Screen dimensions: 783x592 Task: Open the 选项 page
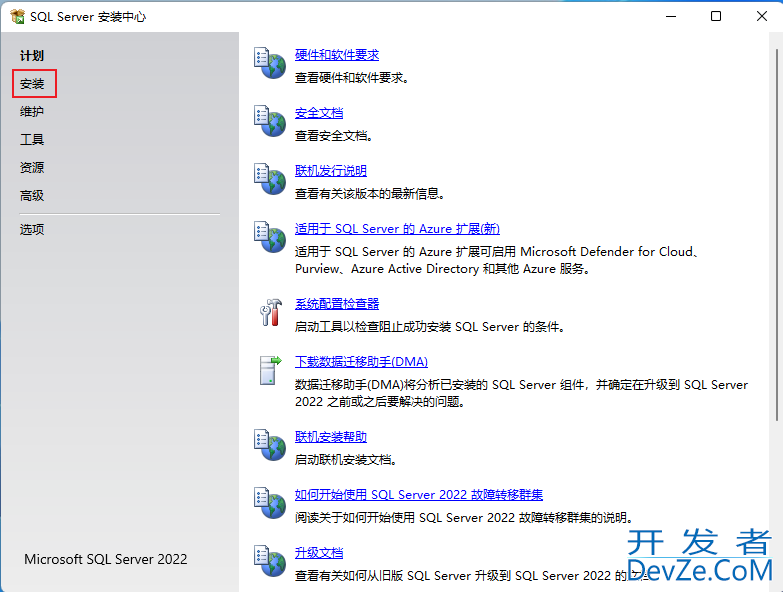(x=32, y=229)
